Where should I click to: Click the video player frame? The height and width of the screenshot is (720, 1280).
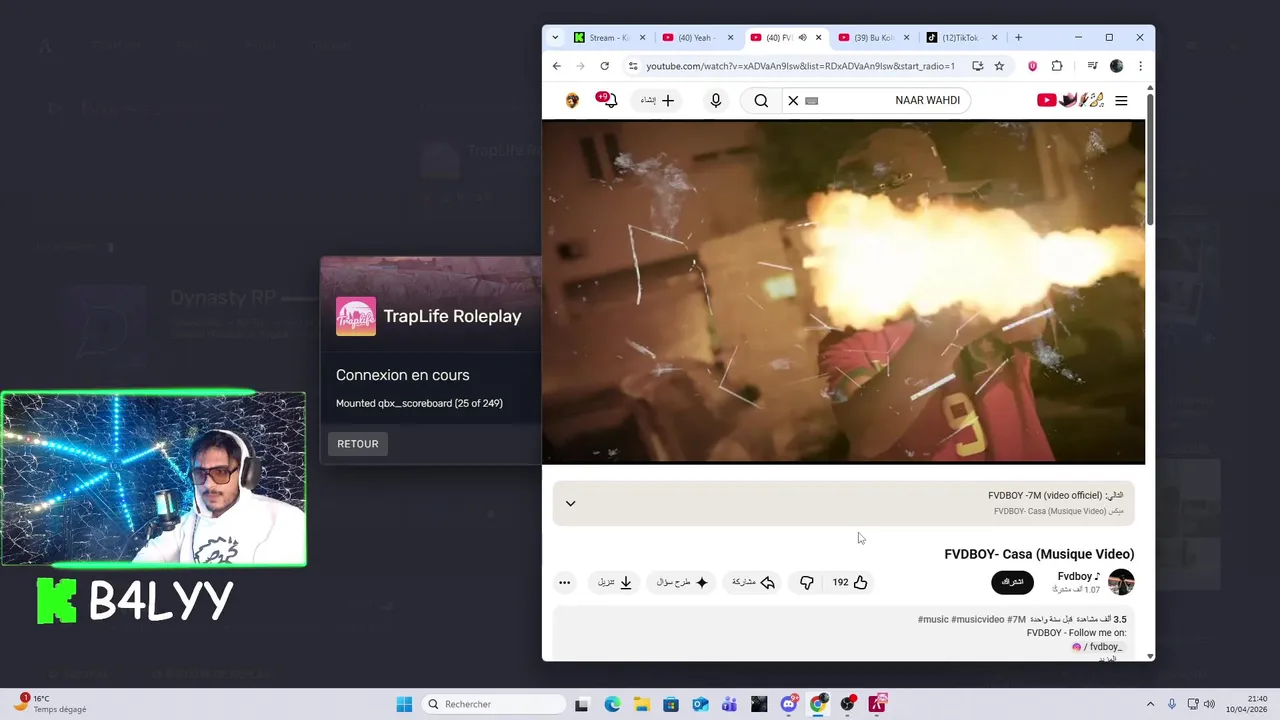point(843,292)
